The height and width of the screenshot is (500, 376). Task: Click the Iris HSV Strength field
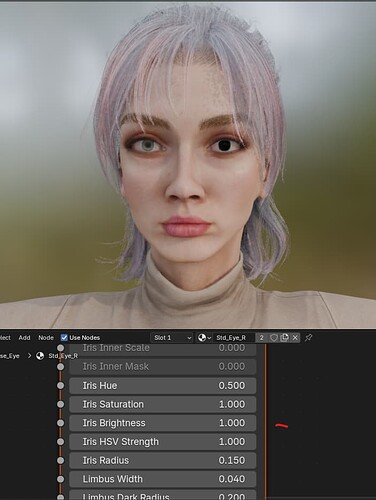pyautogui.click(x=163, y=441)
